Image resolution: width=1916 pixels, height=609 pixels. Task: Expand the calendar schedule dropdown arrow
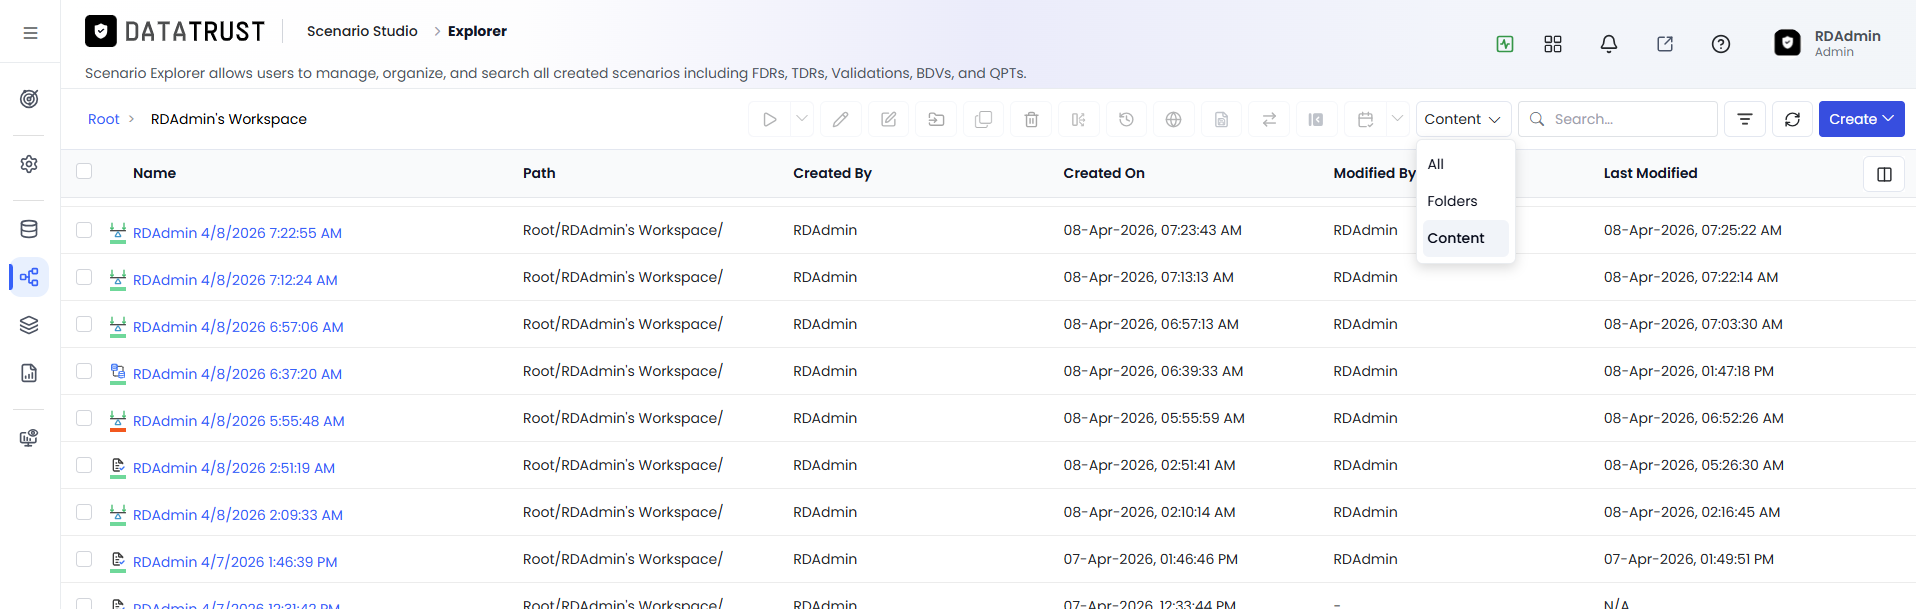point(1398,119)
